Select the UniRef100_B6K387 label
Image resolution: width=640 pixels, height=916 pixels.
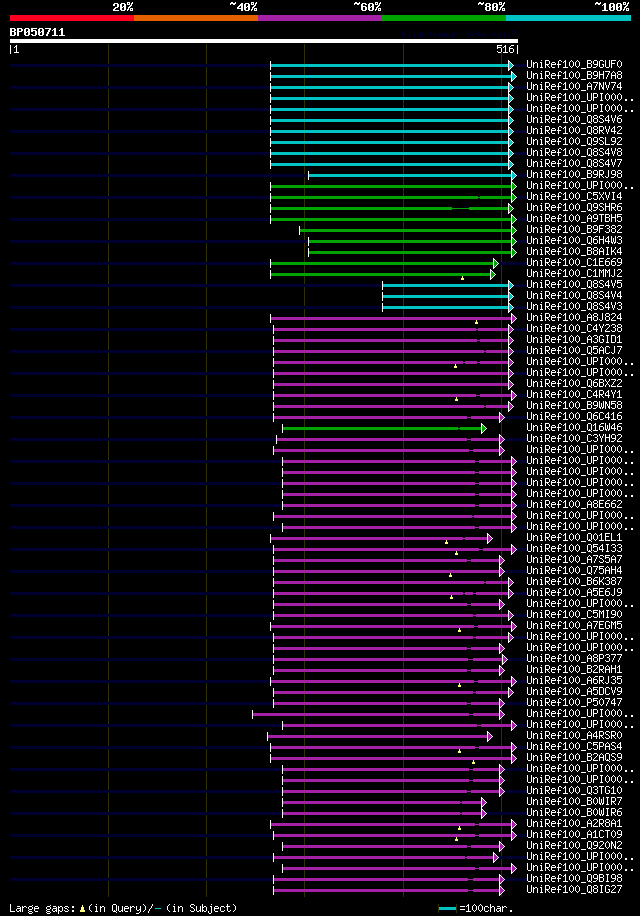click(574, 581)
